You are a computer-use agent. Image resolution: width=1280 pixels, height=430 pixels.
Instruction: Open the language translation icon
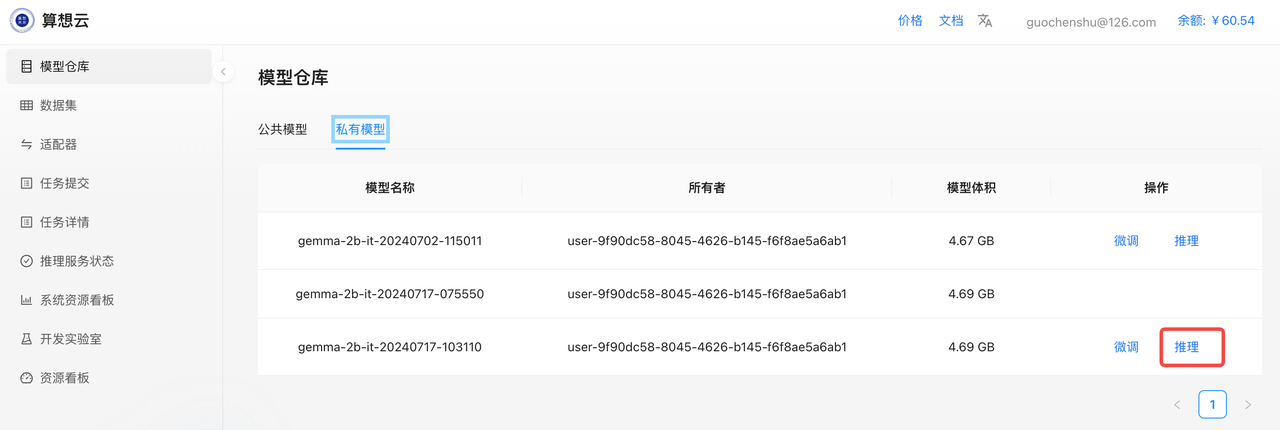pyautogui.click(x=985, y=21)
